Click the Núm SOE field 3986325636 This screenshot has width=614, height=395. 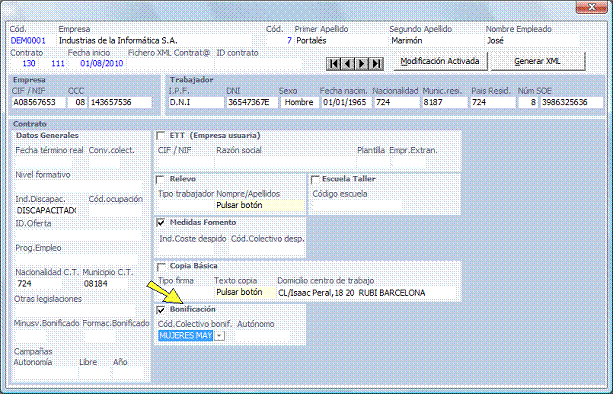tap(571, 103)
